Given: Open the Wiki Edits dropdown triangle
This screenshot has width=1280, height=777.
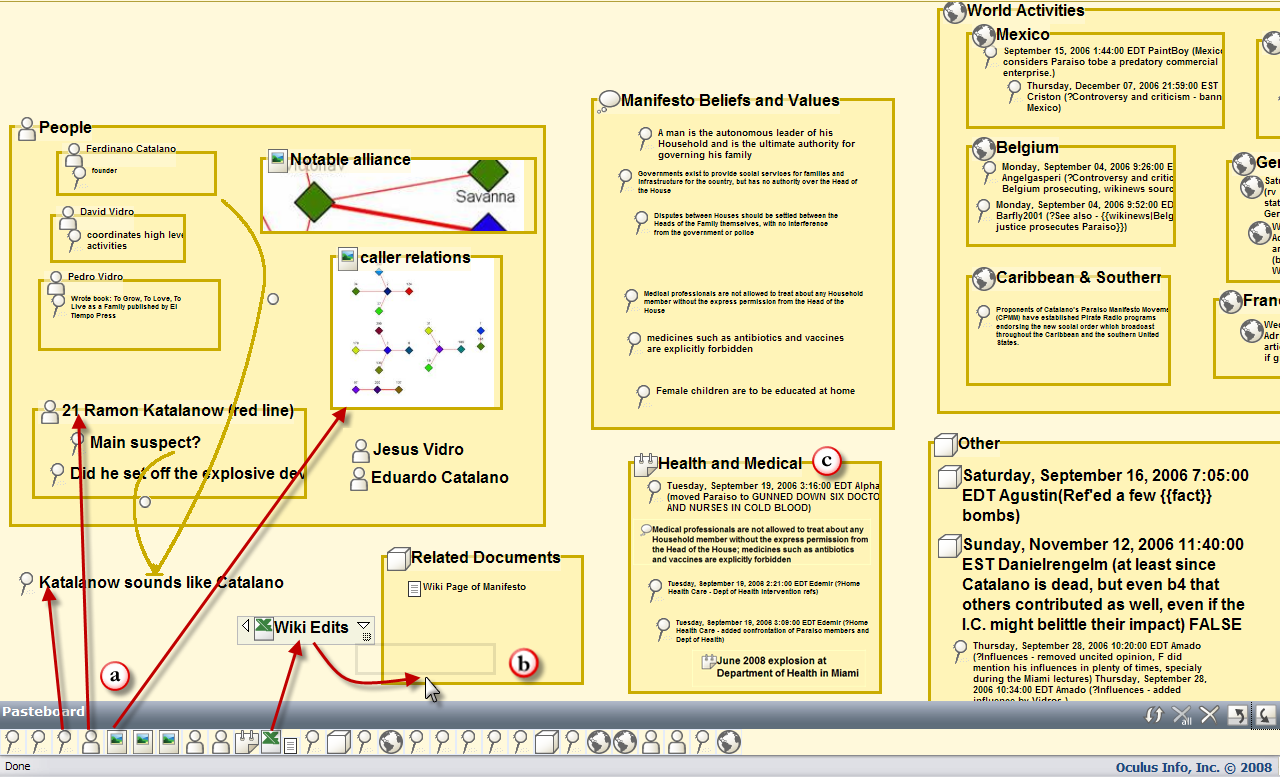Looking at the screenshot, I should pos(364,624).
